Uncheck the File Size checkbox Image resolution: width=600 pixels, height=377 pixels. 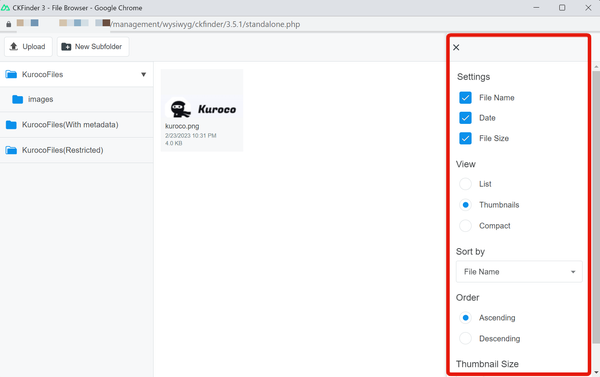click(465, 138)
